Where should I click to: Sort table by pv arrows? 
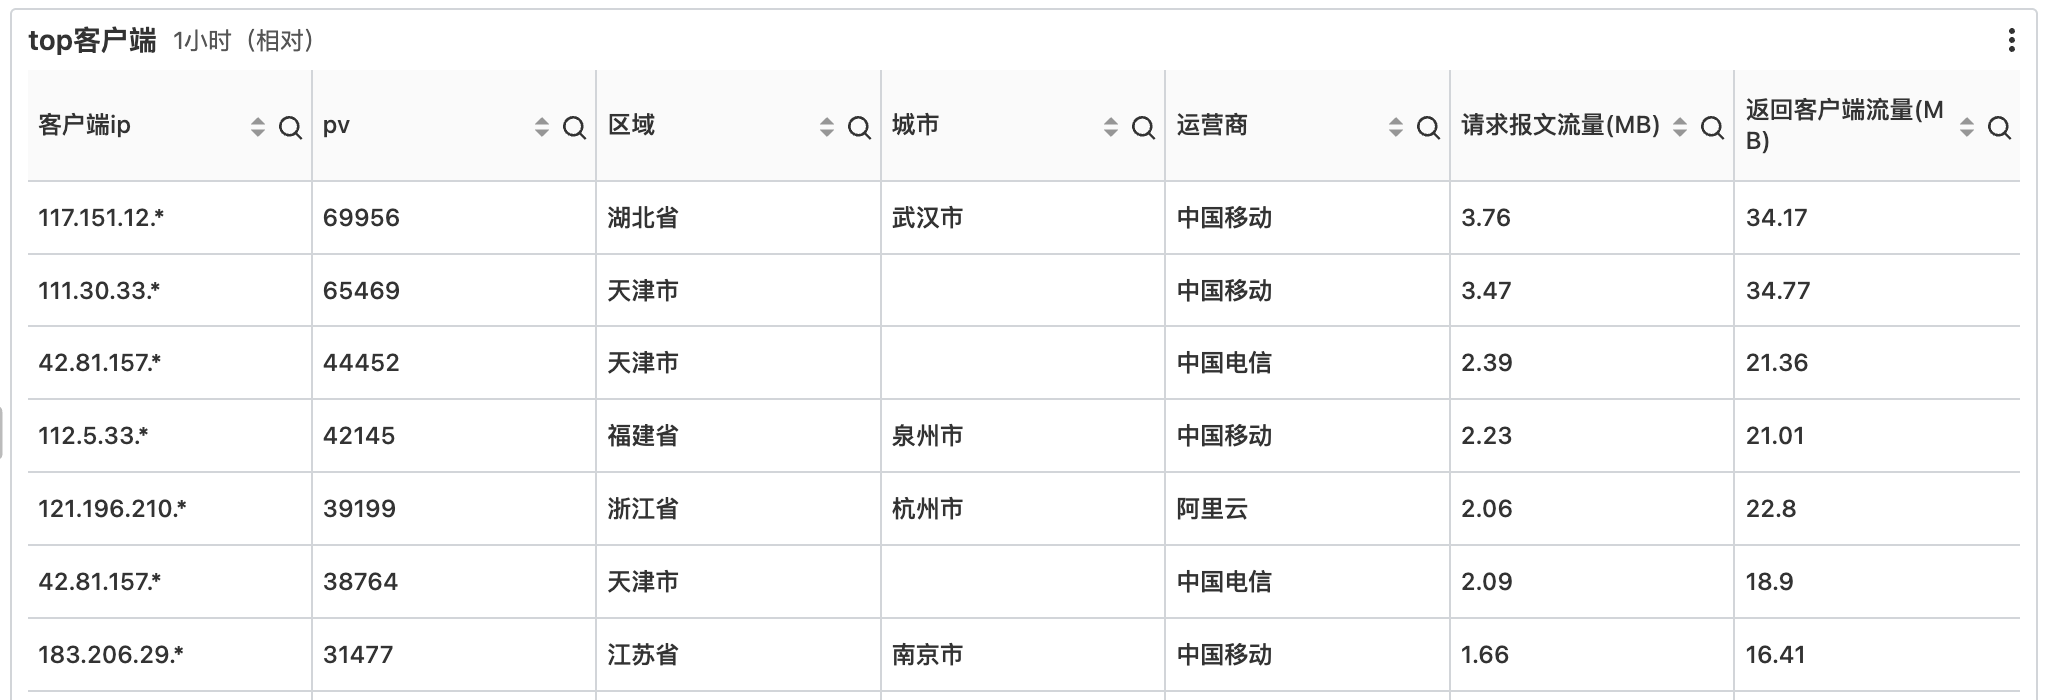(x=542, y=127)
